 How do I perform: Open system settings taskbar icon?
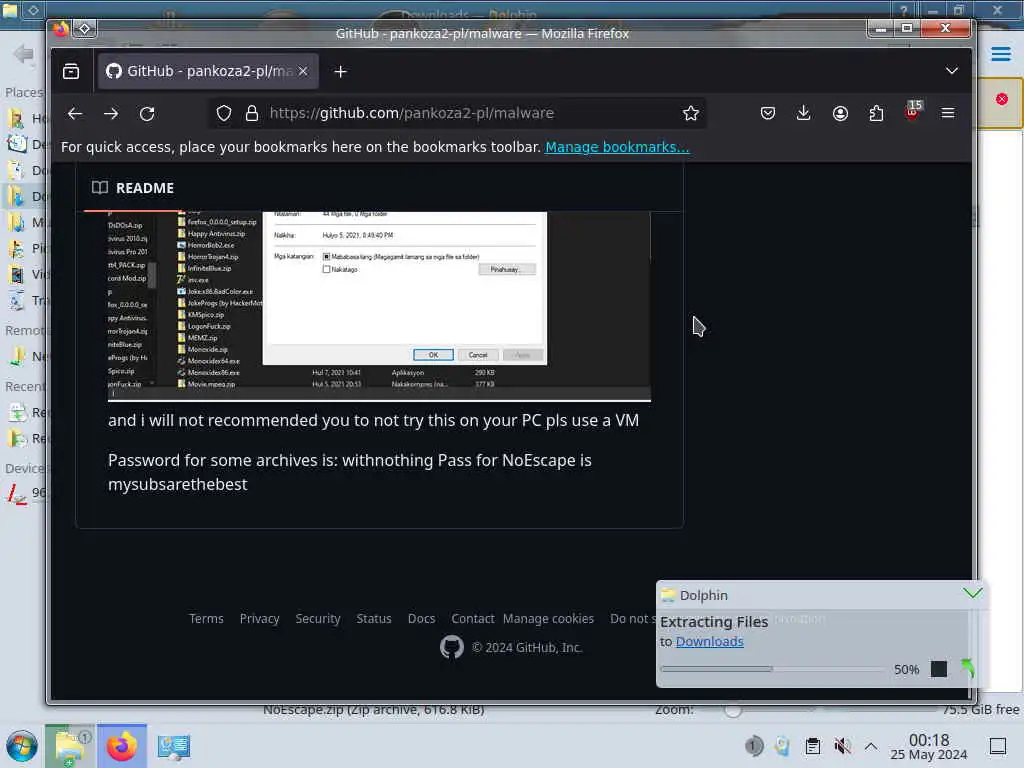coord(173,746)
